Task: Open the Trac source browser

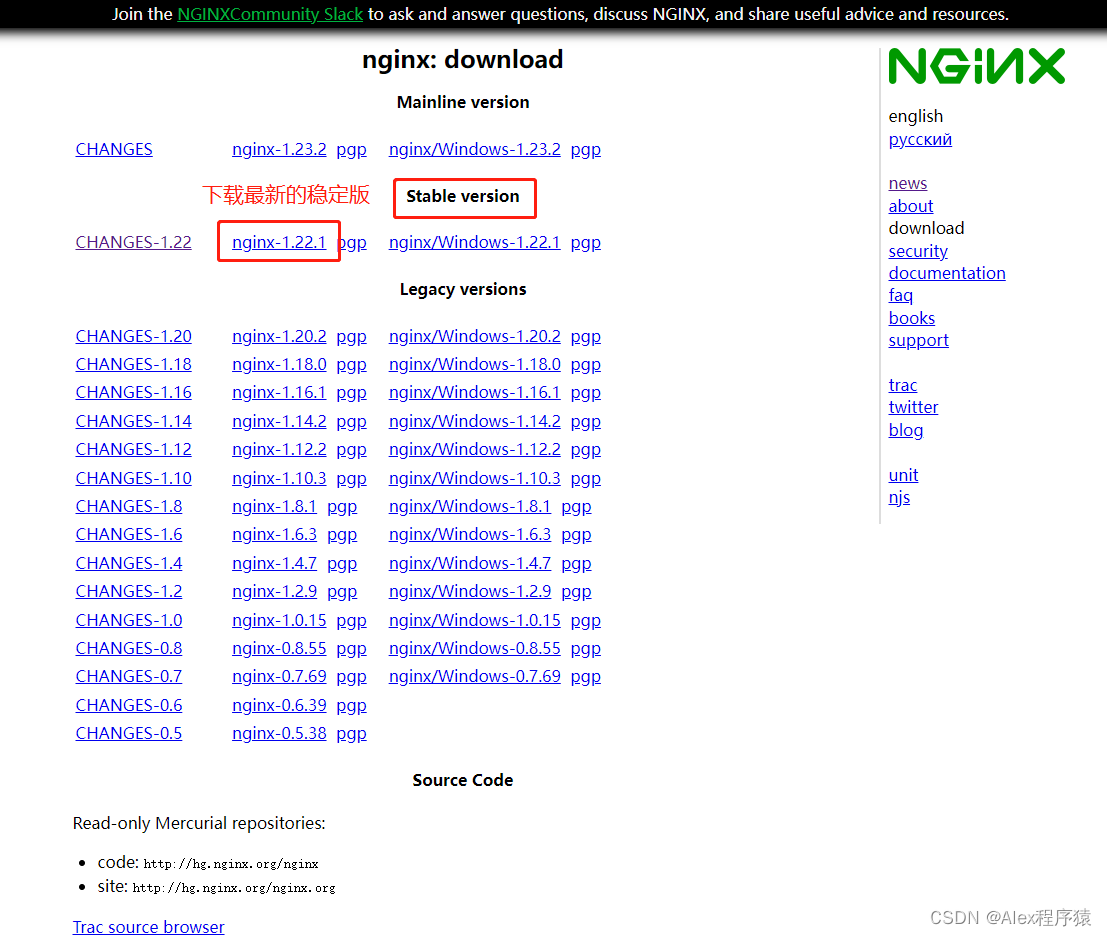Action: click(148, 927)
